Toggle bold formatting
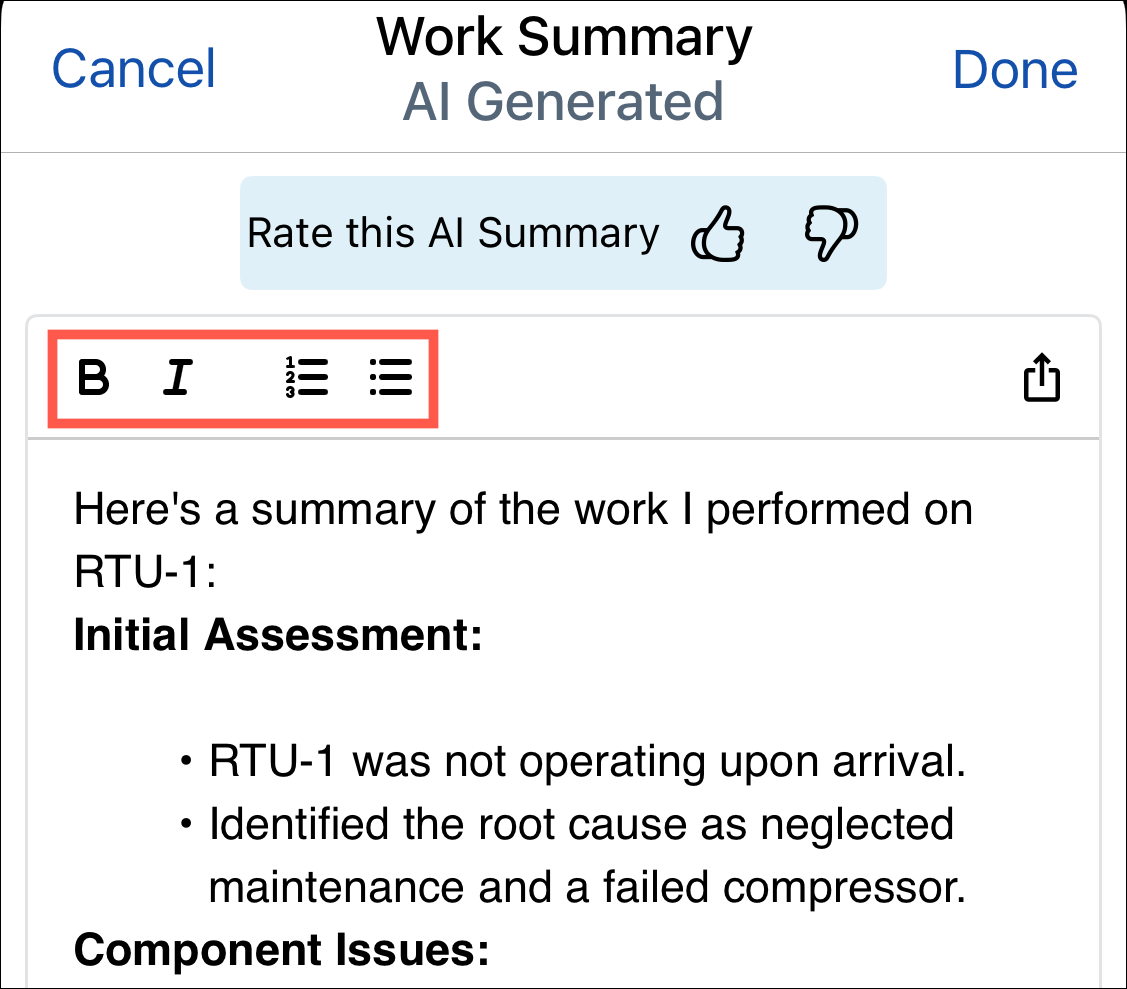This screenshot has height=989, width=1127. [93, 377]
